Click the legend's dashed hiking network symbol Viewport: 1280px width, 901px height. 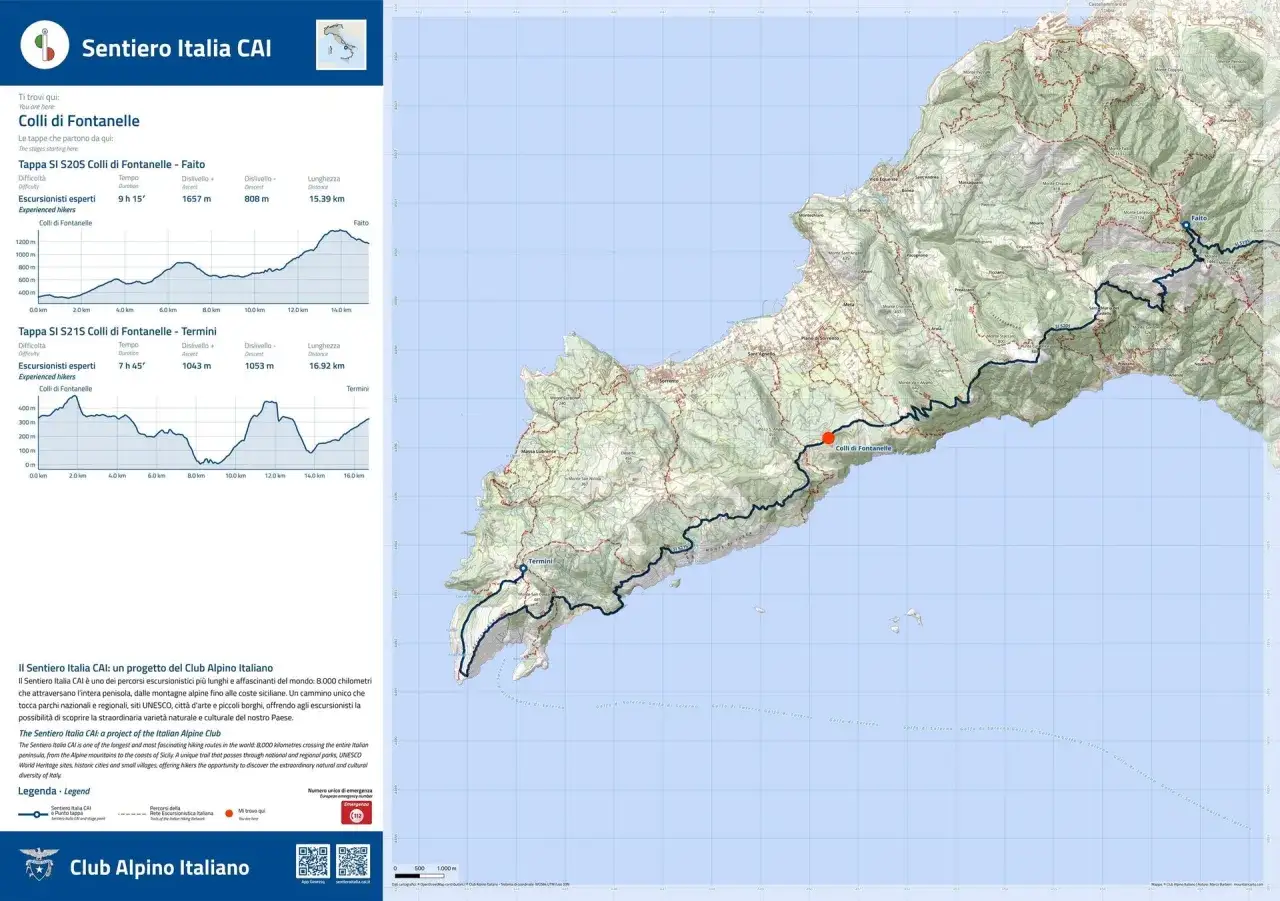coord(132,813)
